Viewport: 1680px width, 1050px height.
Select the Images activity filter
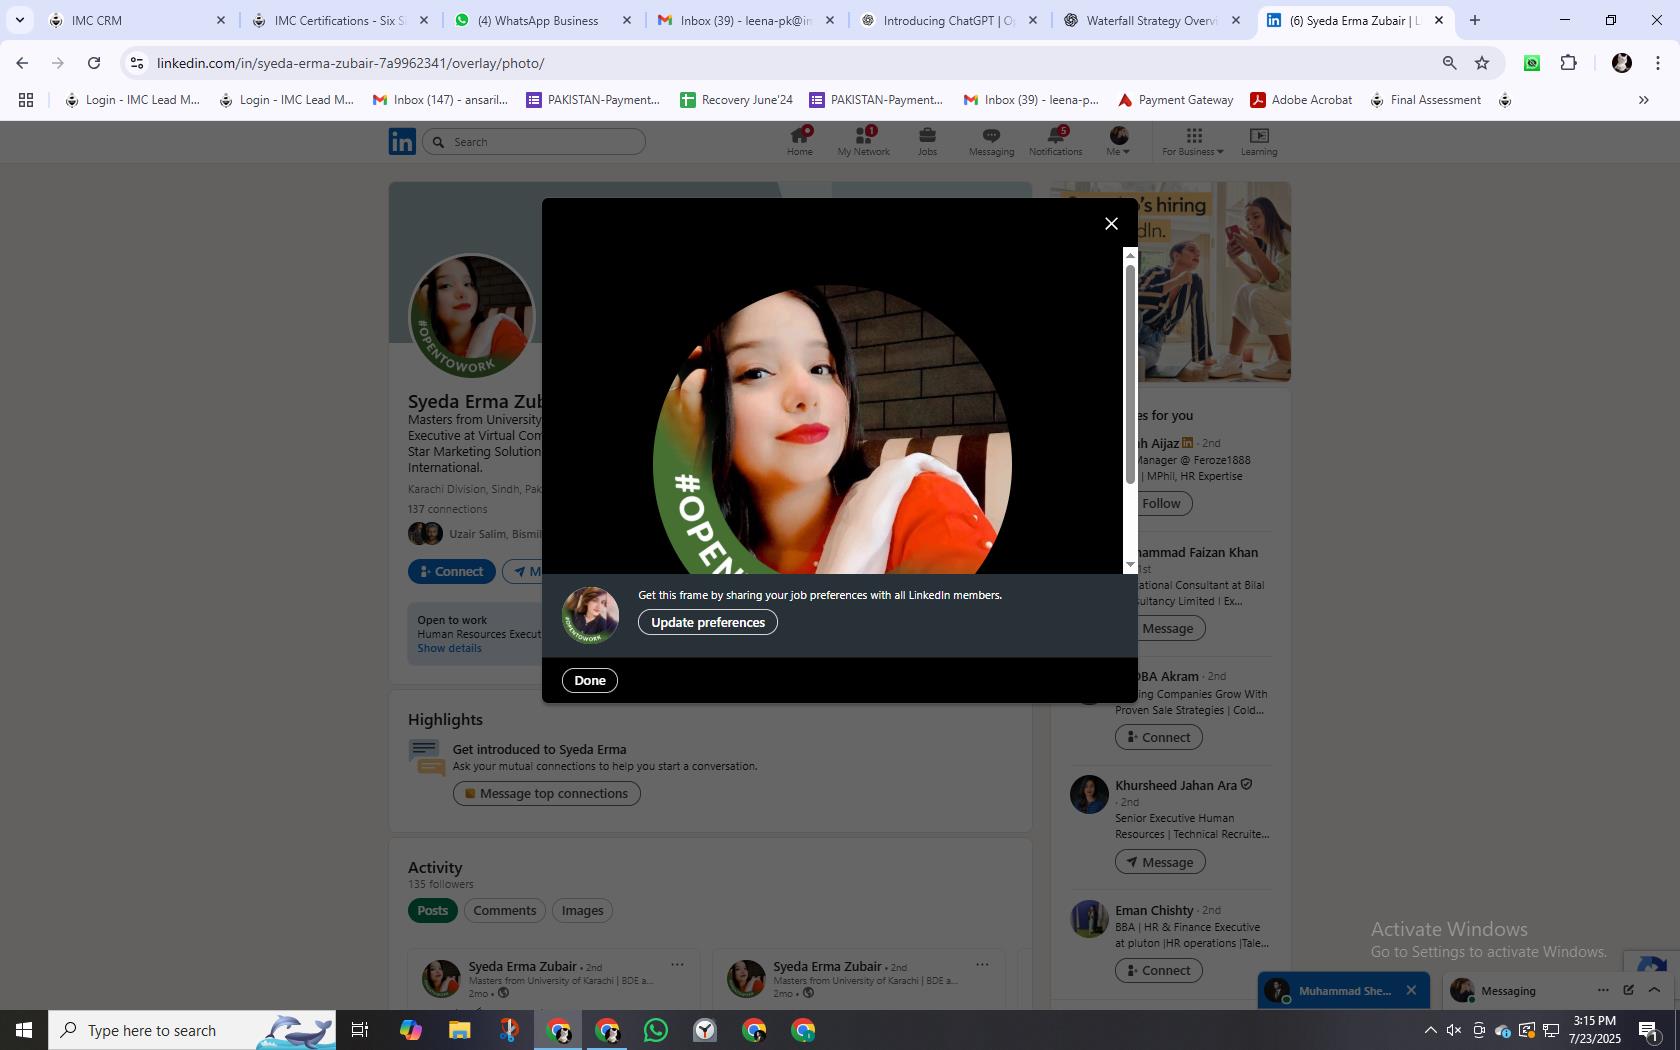[x=582, y=911]
